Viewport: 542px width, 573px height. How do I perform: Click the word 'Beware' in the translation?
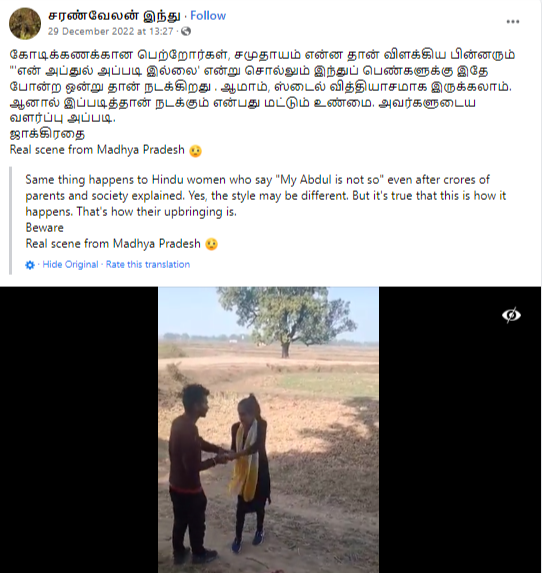point(45,228)
